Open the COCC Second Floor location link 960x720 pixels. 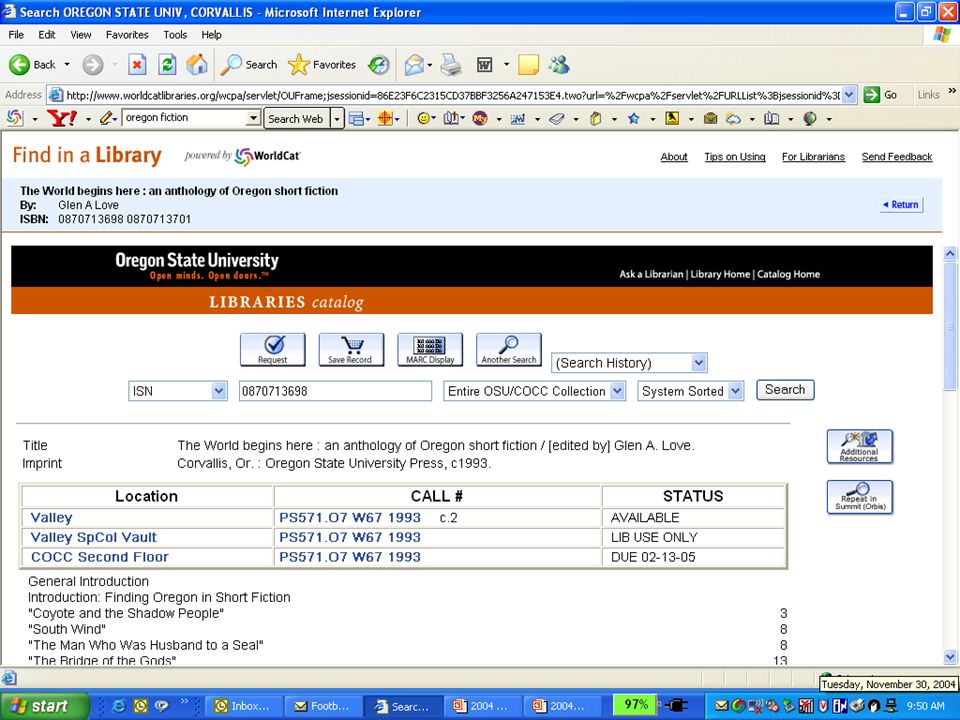(100, 557)
